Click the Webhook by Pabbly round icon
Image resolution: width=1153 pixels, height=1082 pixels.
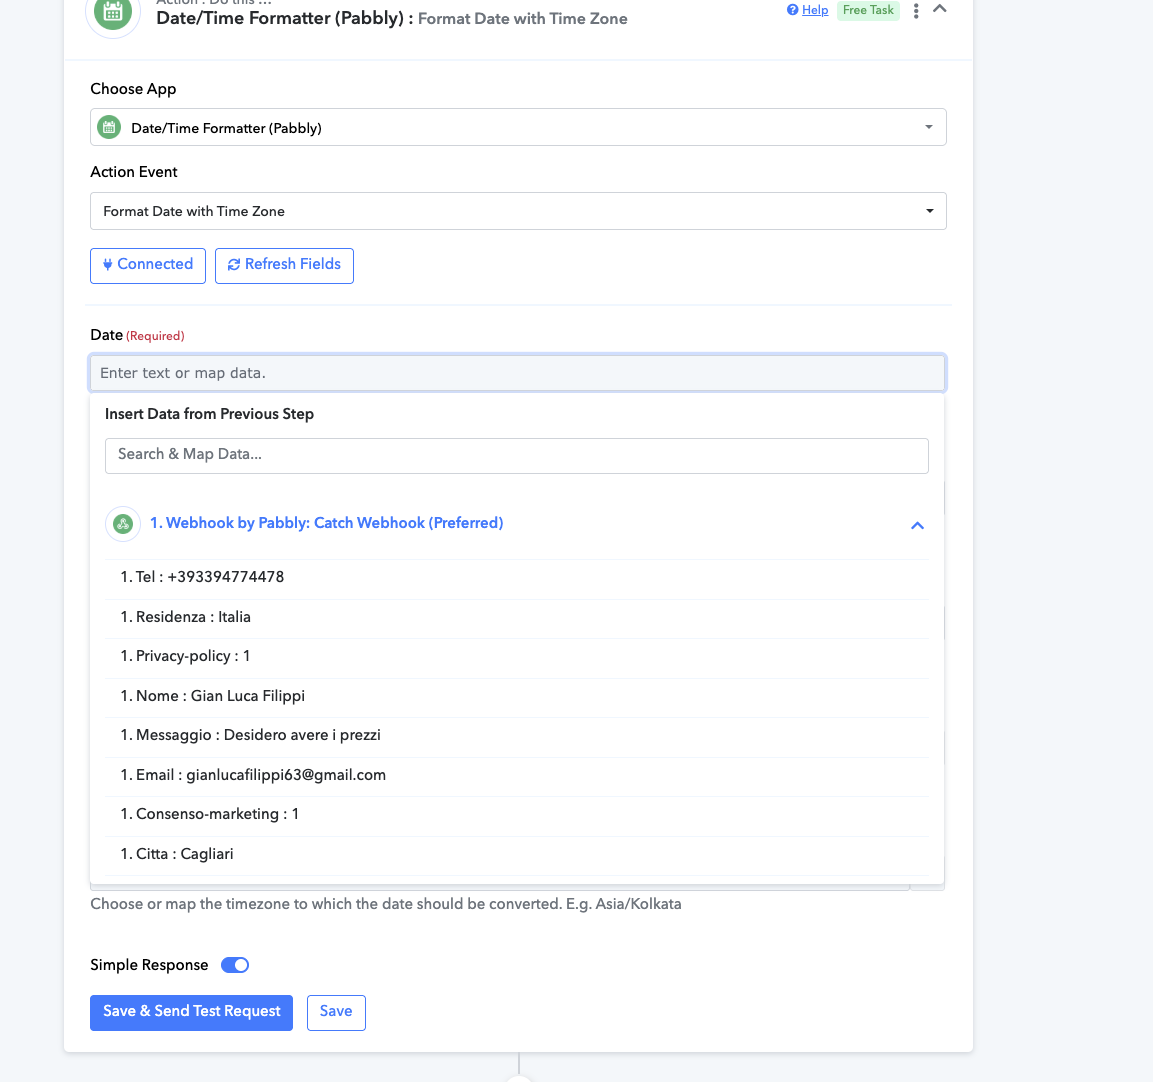point(123,524)
